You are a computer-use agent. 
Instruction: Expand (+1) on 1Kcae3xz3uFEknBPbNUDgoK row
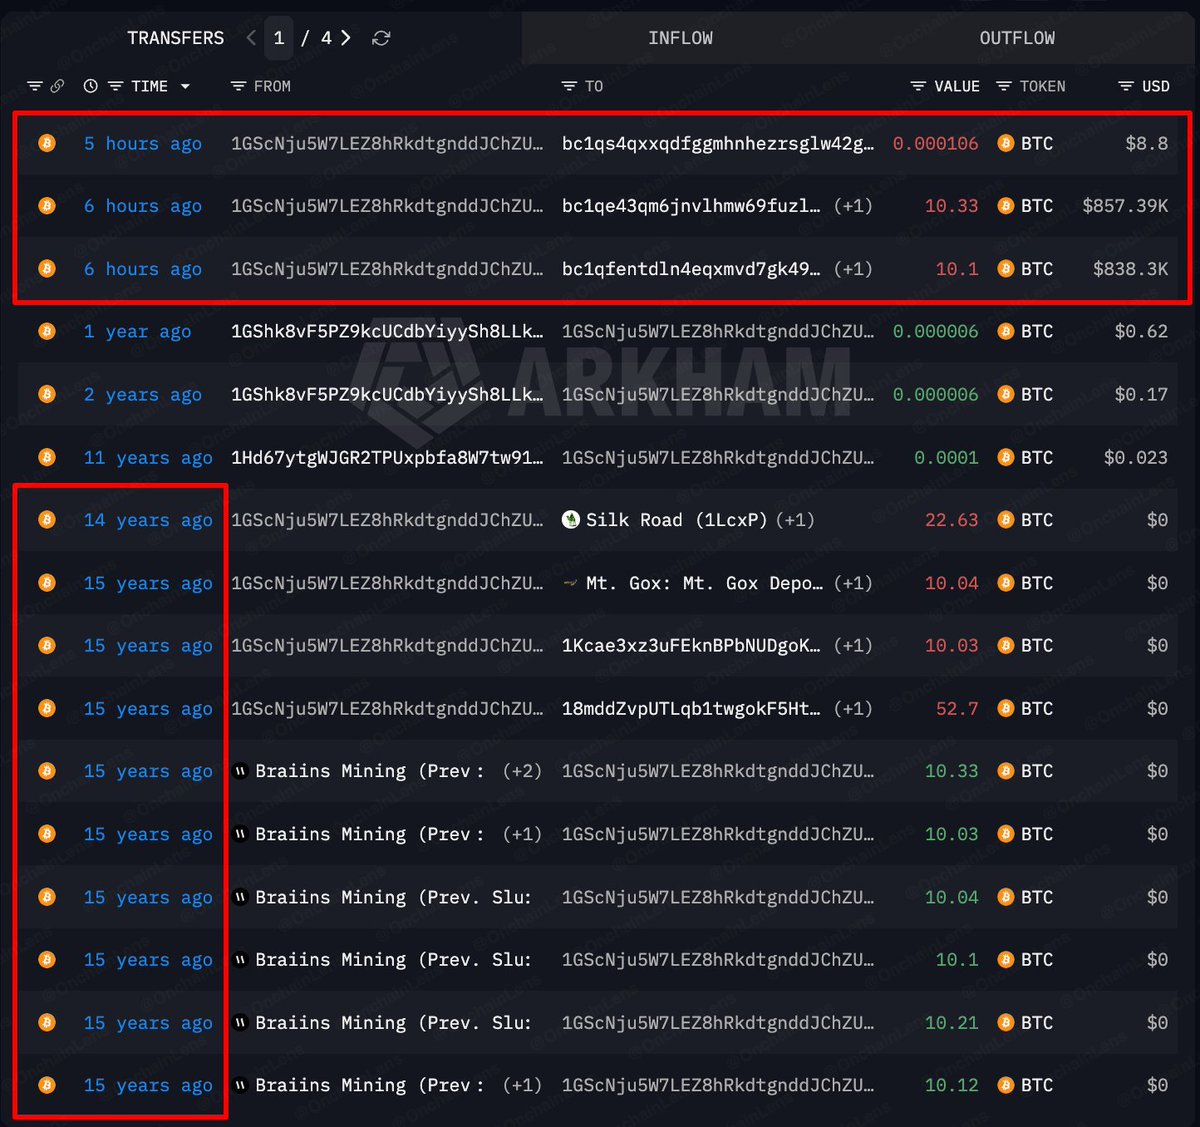[853, 646]
